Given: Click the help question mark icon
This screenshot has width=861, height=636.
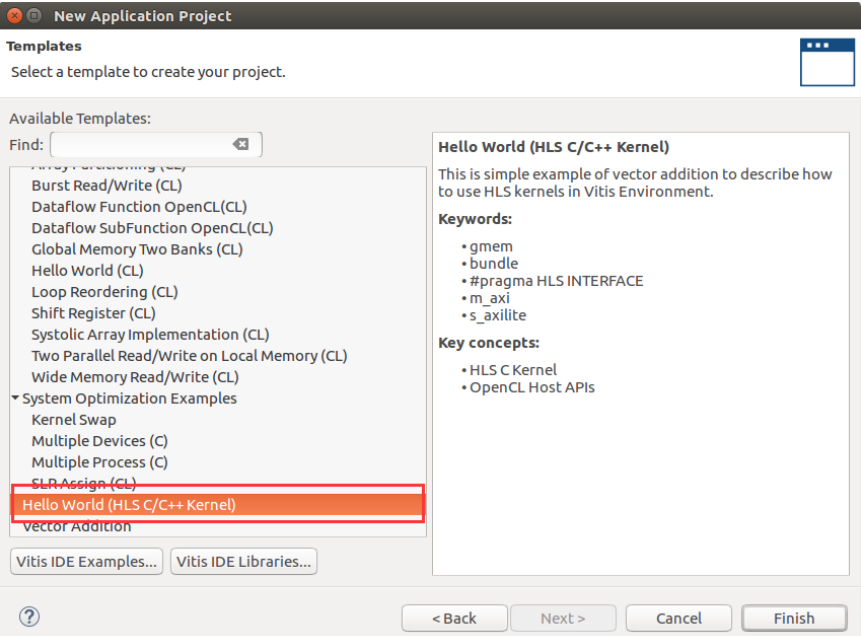Looking at the screenshot, I should tap(30, 617).
